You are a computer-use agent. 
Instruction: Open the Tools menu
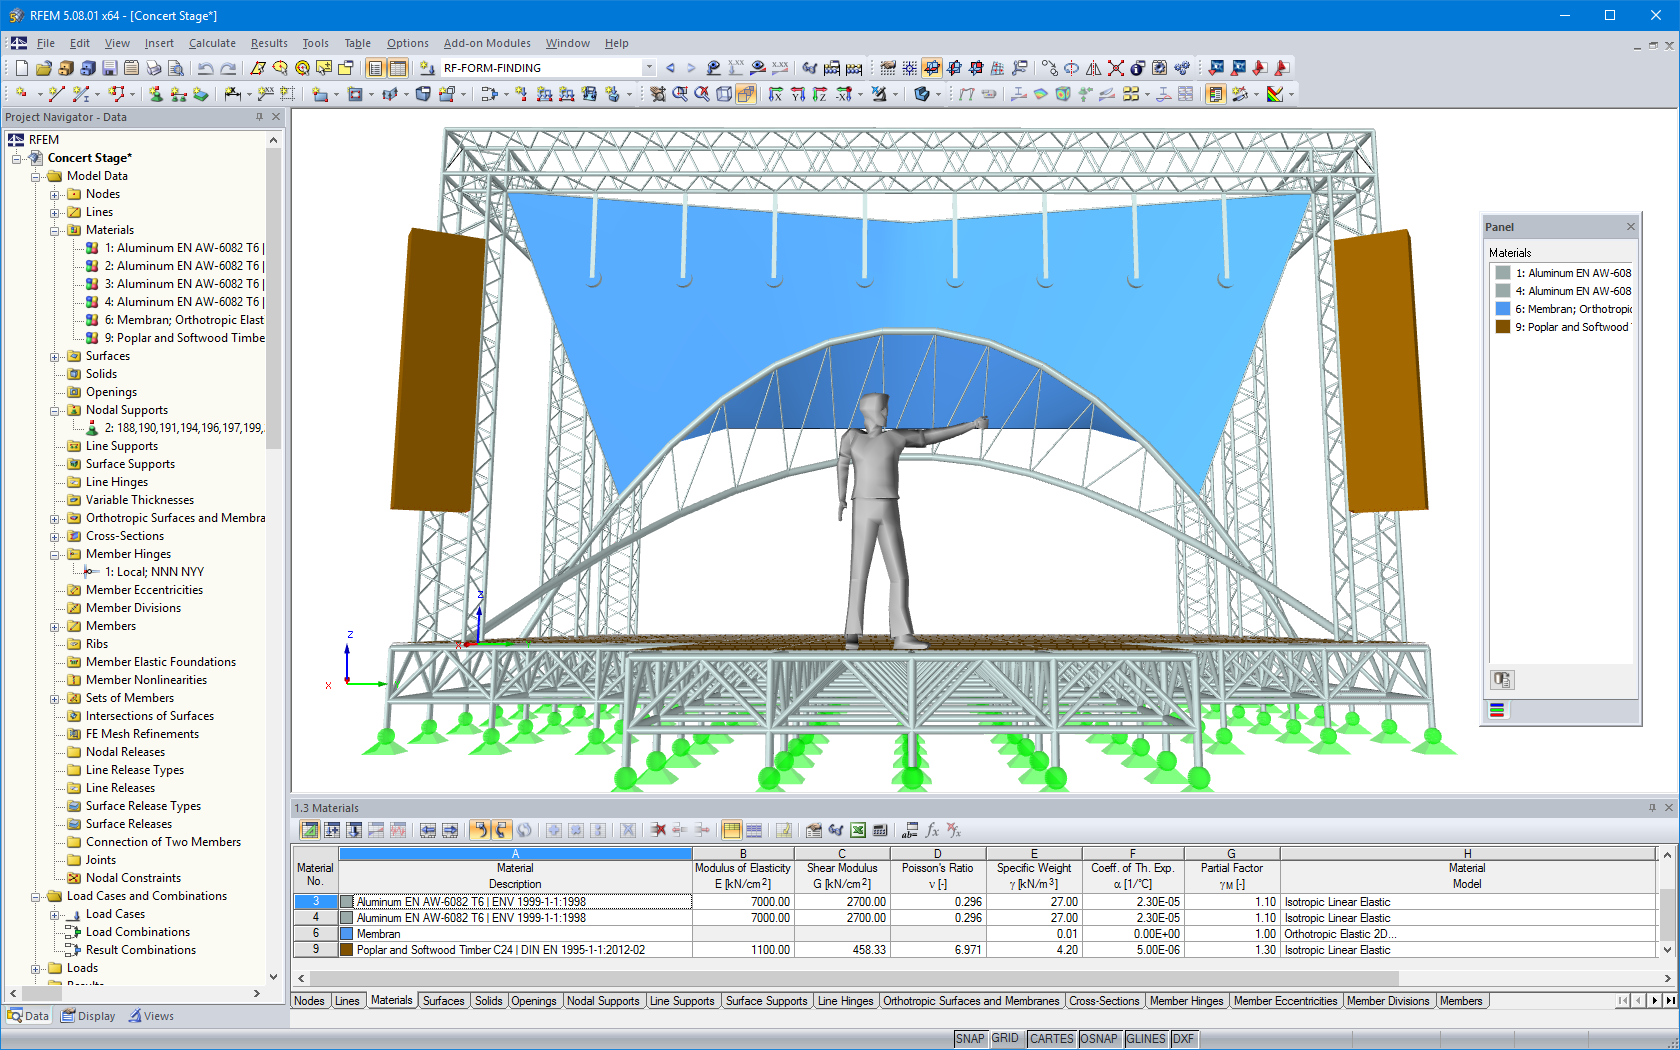tap(315, 43)
